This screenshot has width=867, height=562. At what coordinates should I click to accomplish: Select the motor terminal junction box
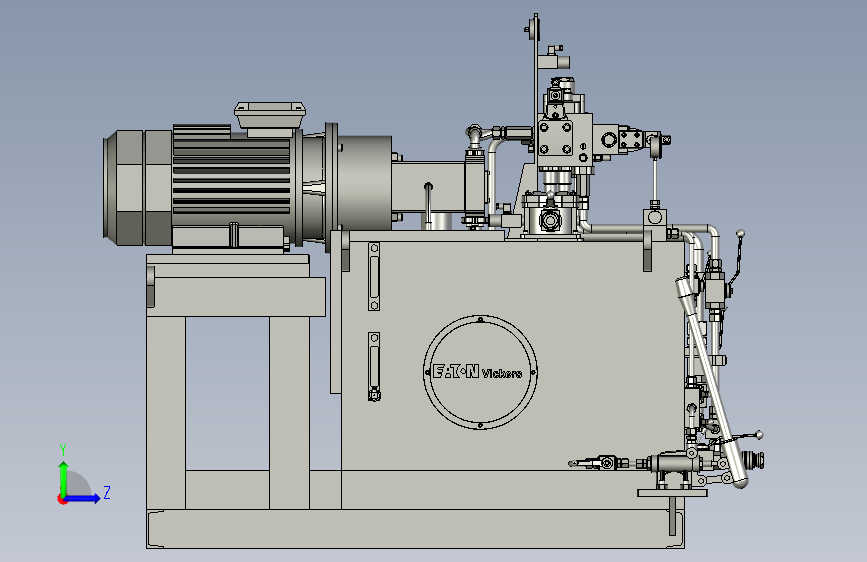pos(270,118)
